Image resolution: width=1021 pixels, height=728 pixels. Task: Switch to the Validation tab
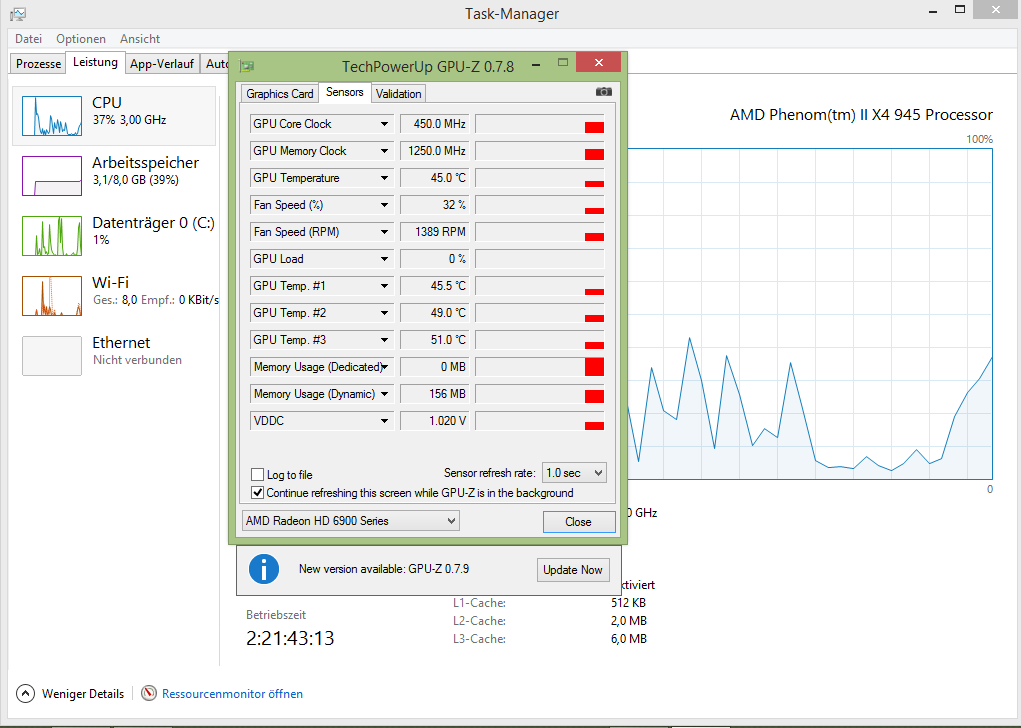399,94
